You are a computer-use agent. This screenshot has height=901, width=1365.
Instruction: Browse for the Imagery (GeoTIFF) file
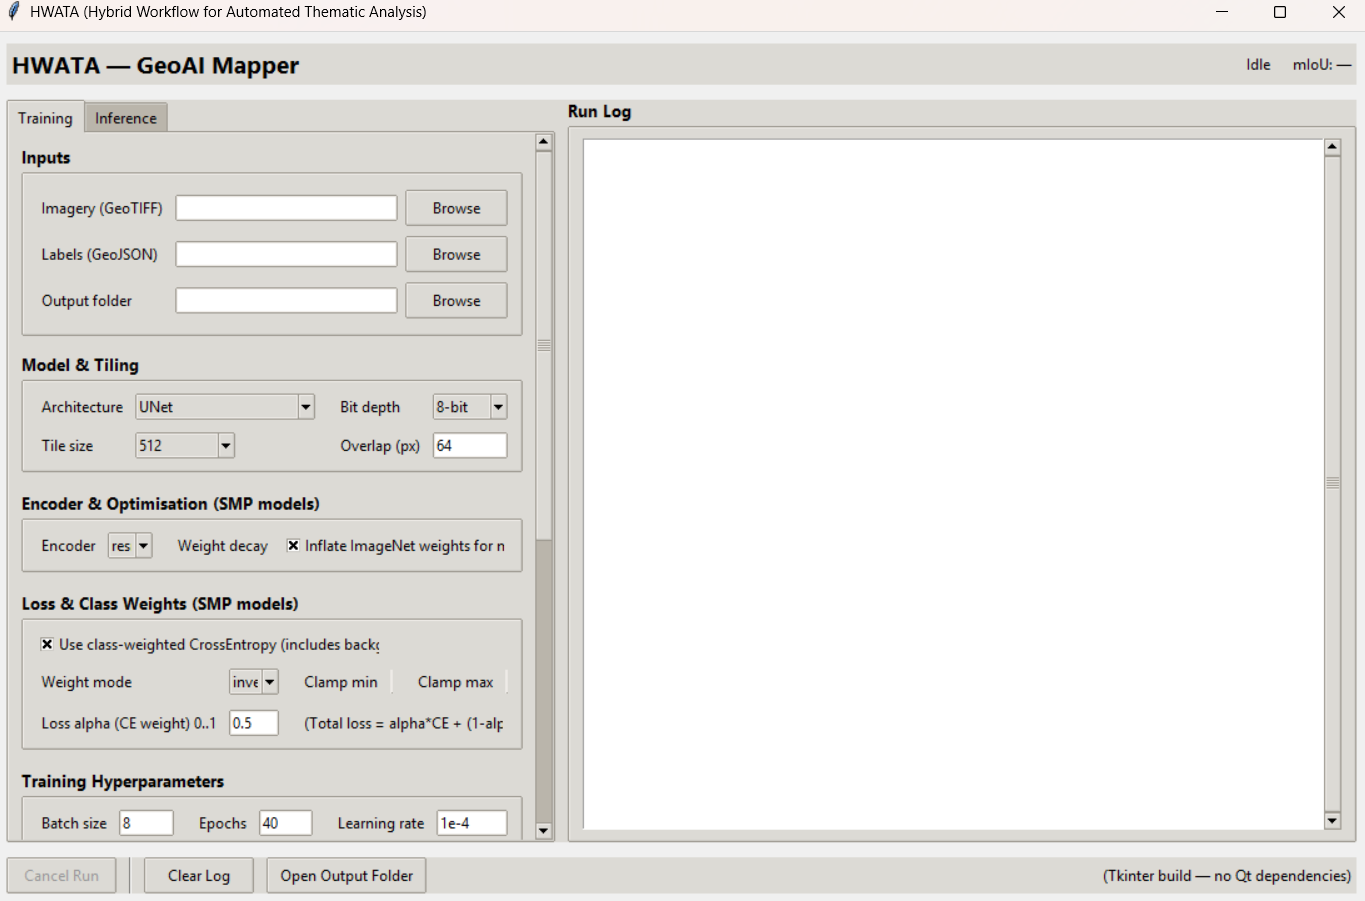point(455,208)
